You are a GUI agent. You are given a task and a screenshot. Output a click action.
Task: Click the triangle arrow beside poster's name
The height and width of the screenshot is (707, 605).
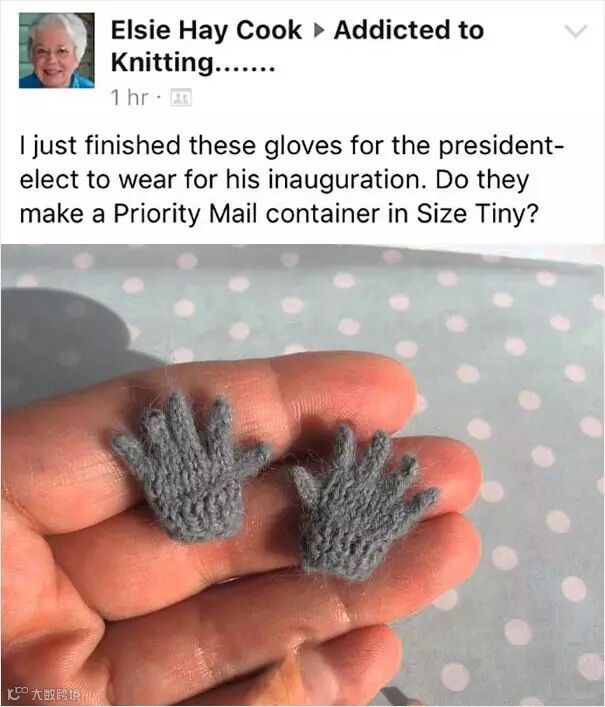point(318,31)
